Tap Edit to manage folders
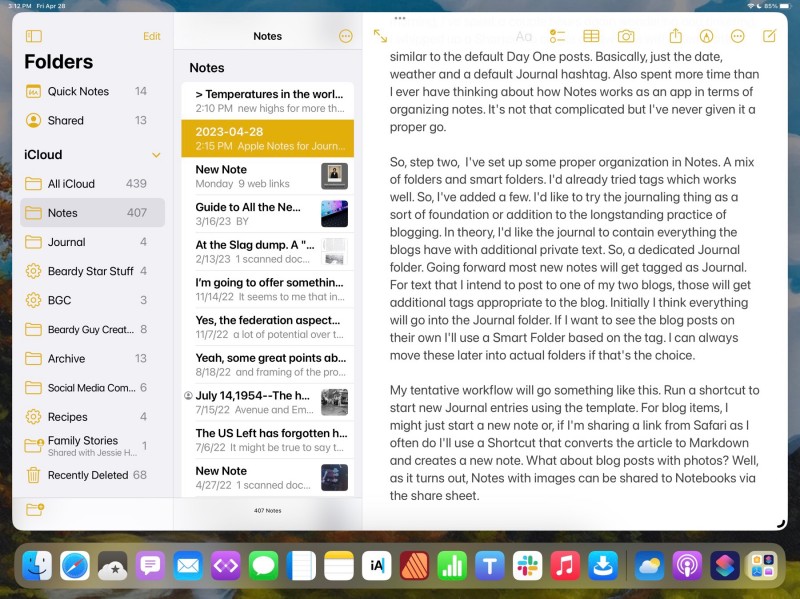The height and width of the screenshot is (599, 800). [151, 36]
